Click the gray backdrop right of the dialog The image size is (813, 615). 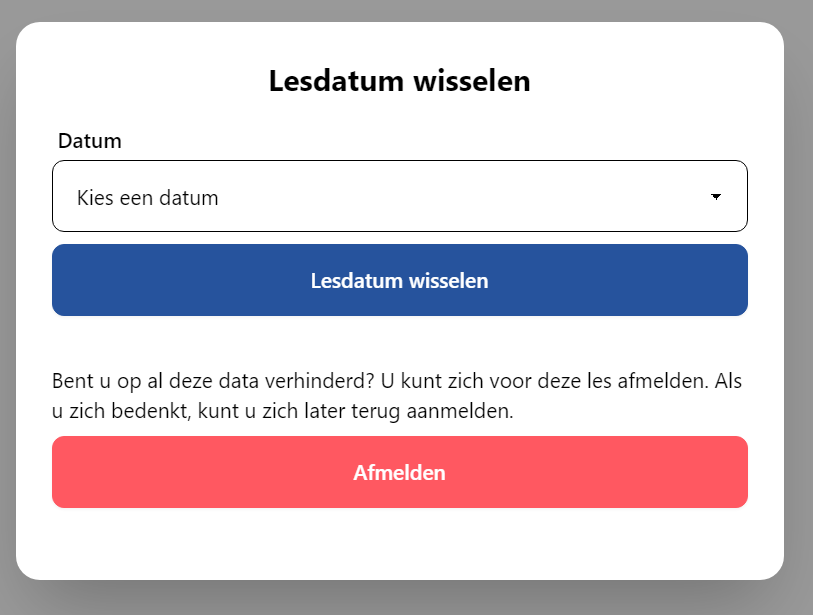pyautogui.click(x=798, y=300)
